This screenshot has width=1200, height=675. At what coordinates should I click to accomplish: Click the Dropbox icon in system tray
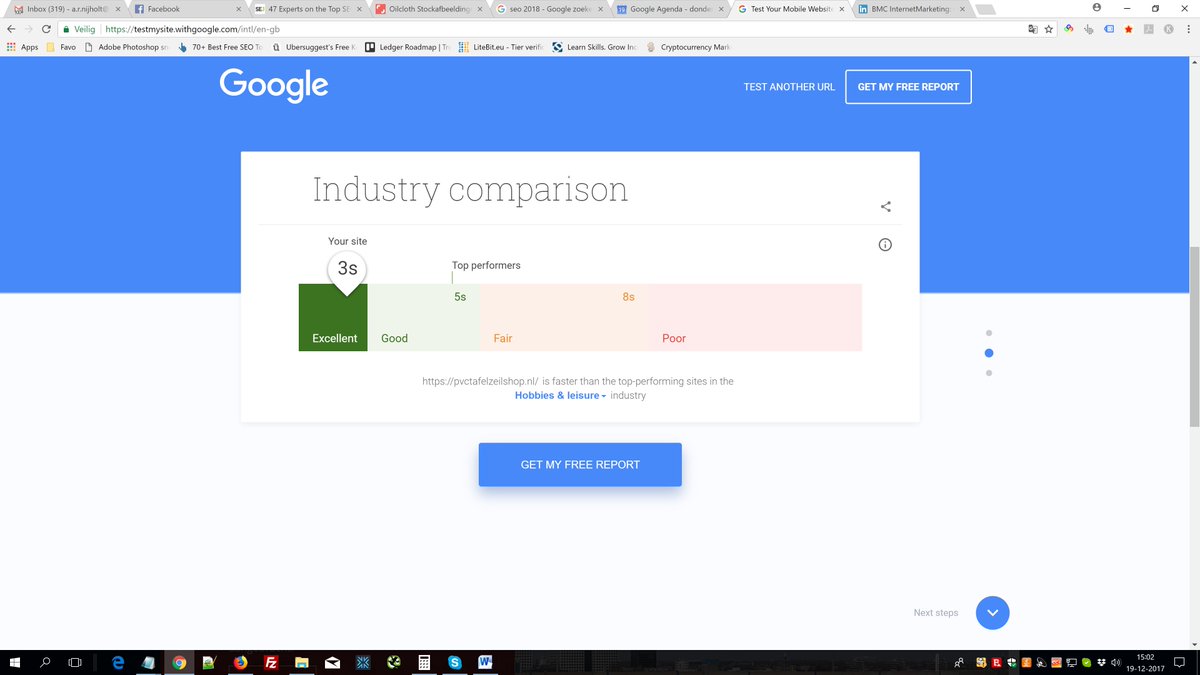pyautogui.click(x=1101, y=662)
